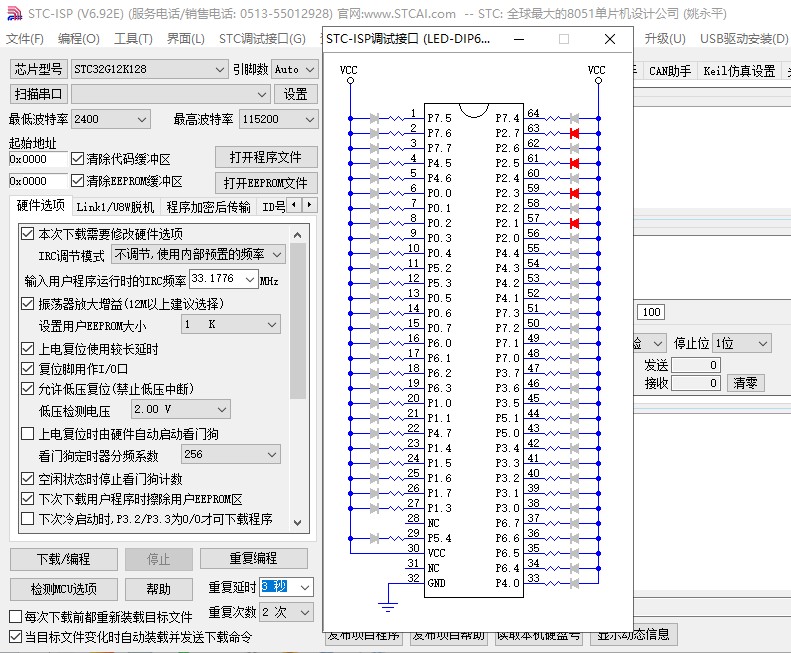791x653 pixels.
Task: Toggle 振荡器放大增益 checkbox
Action: point(27,303)
